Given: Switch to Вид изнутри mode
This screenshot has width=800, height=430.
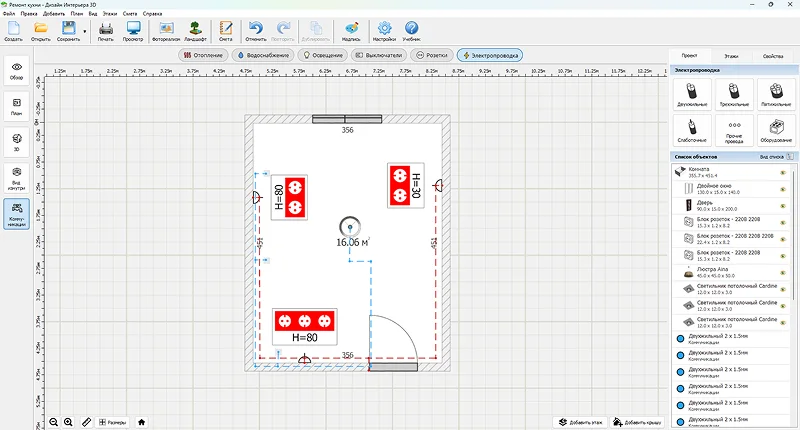Looking at the screenshot, I should [x=16, y=178].
